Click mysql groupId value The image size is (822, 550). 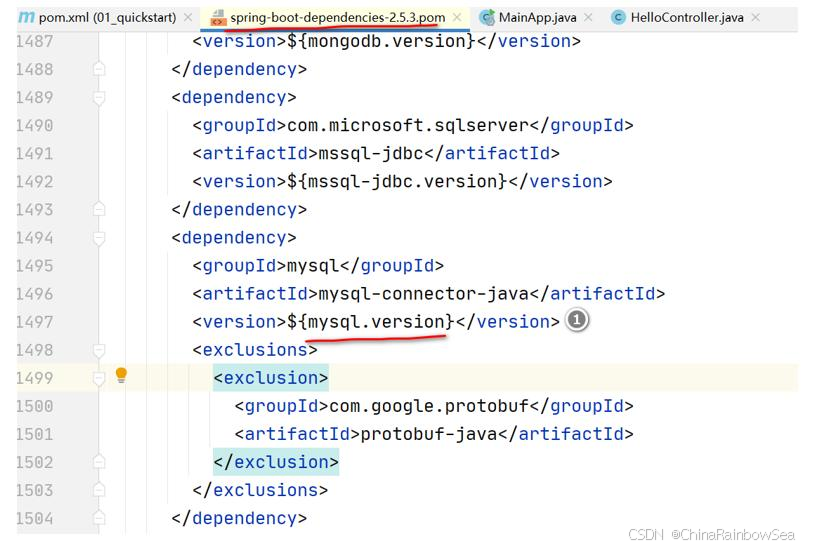(313, 266)
